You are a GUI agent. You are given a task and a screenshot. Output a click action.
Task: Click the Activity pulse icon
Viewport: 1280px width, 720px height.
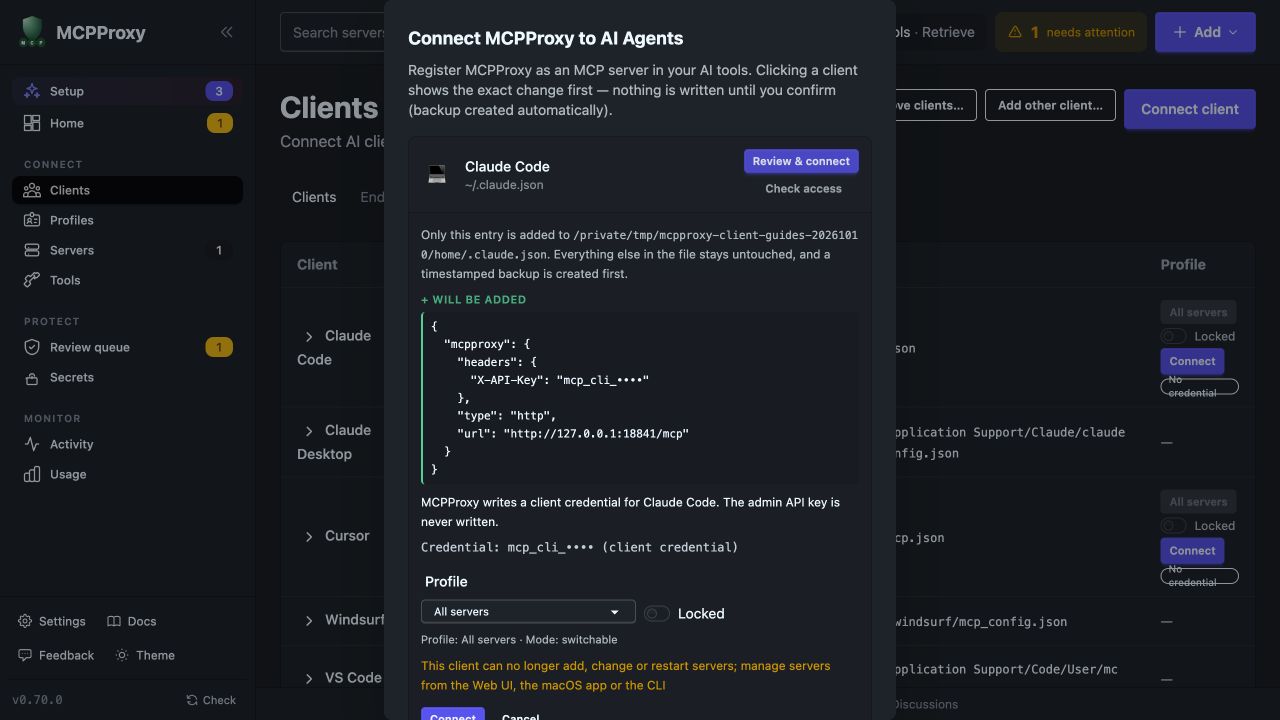[x=32, y=444]
